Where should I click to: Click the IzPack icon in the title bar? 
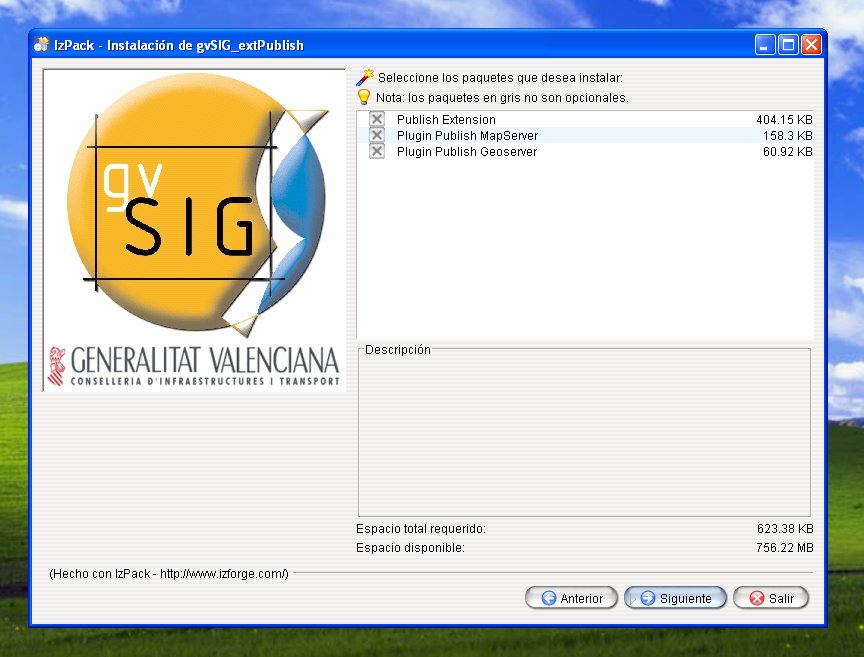tap(41, 45)
